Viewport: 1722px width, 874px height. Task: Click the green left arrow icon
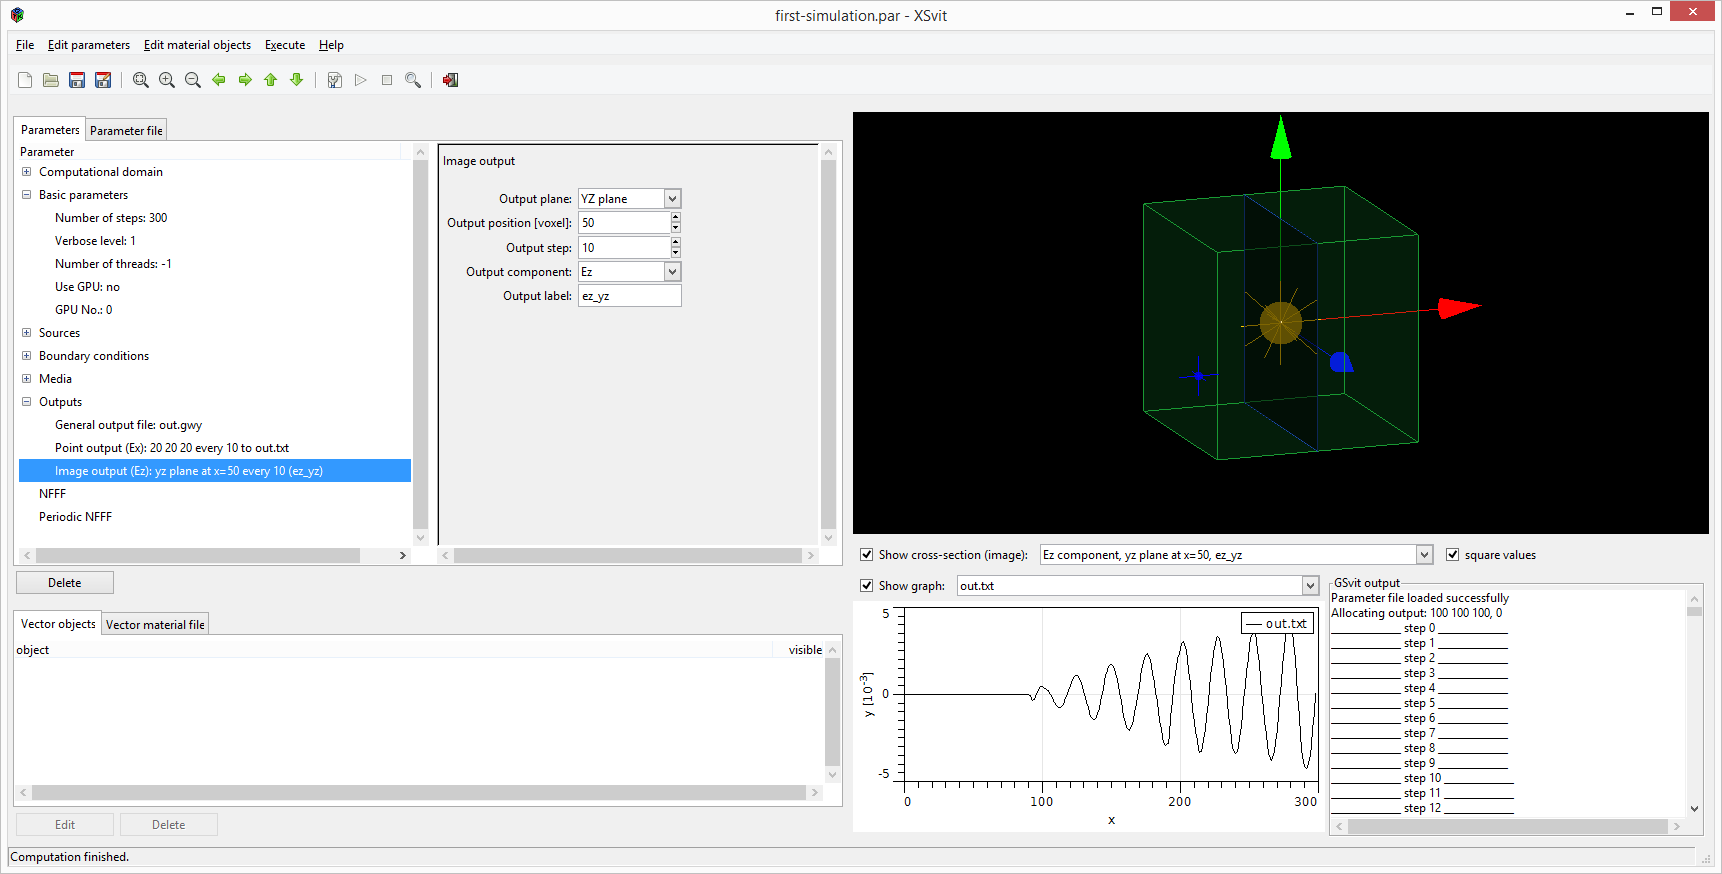coord(219,80)
